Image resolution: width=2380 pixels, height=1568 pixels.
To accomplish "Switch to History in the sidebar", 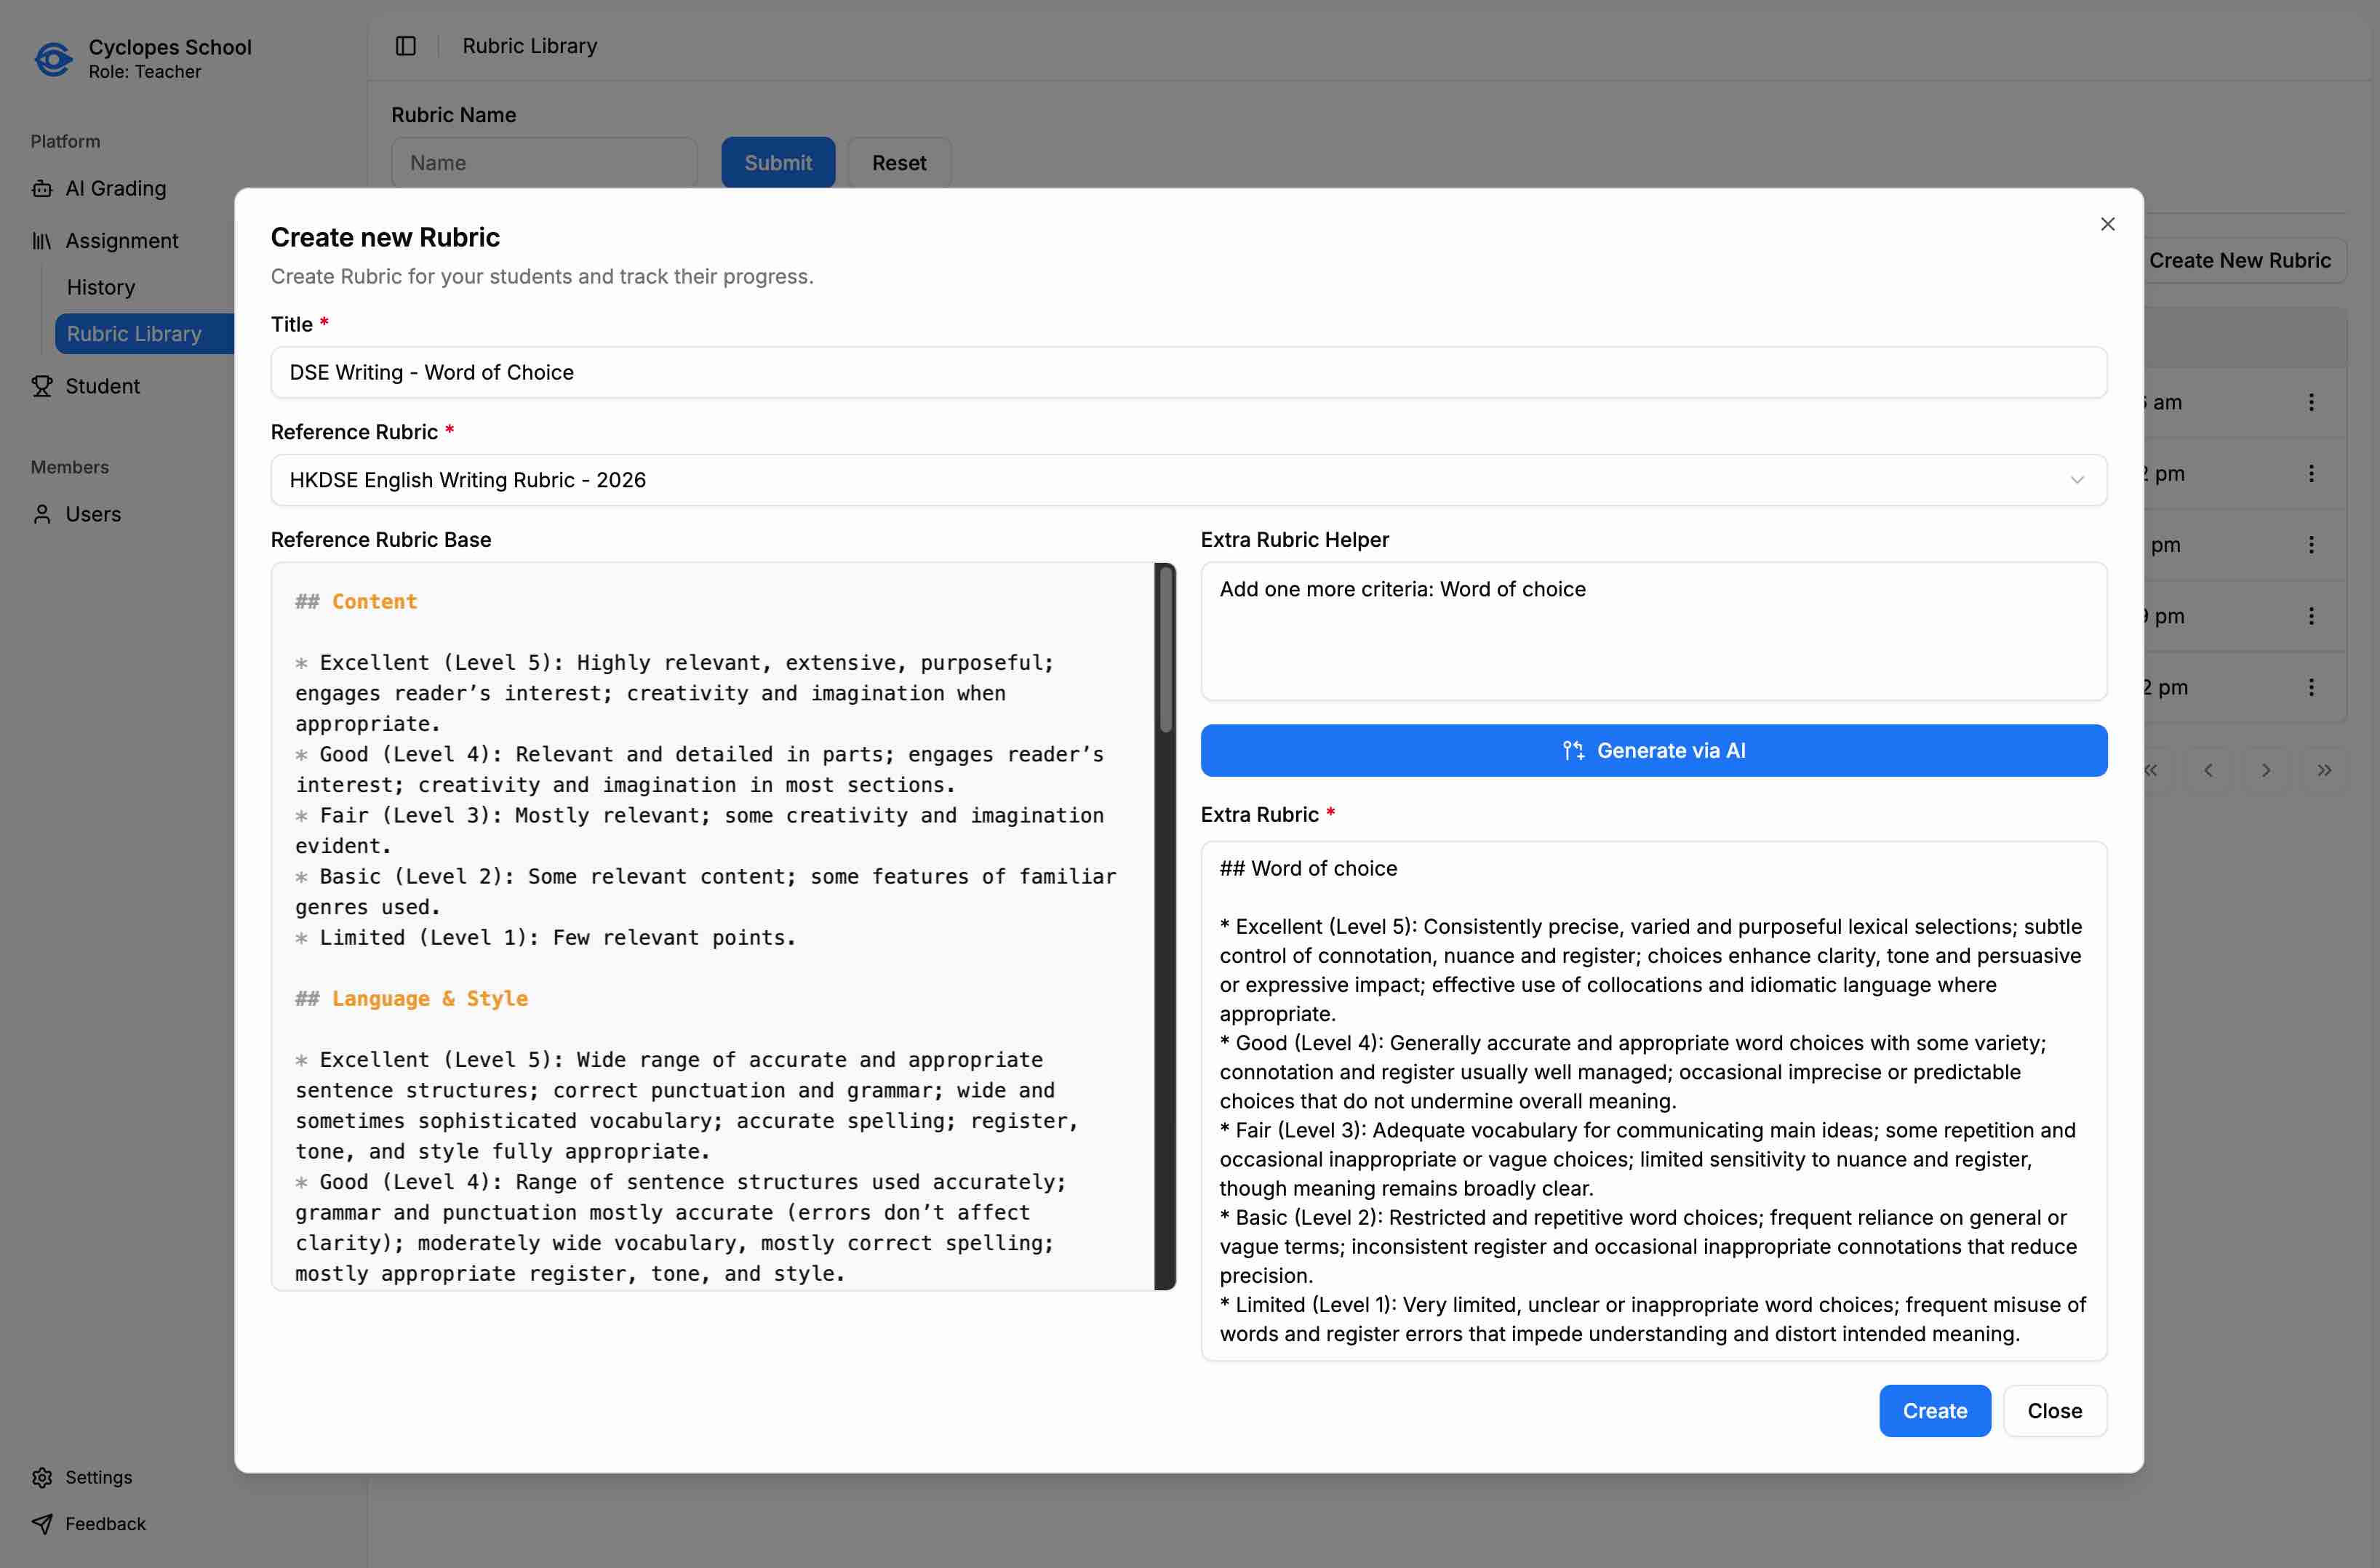I will coord(100,287).
